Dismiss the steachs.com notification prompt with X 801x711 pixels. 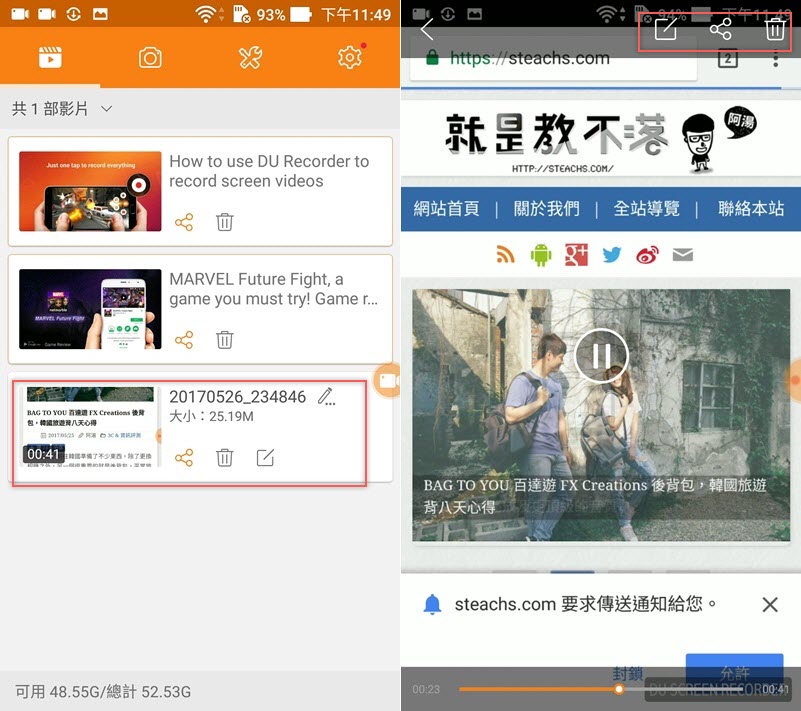pyautogui.click(x=770, y=605)
